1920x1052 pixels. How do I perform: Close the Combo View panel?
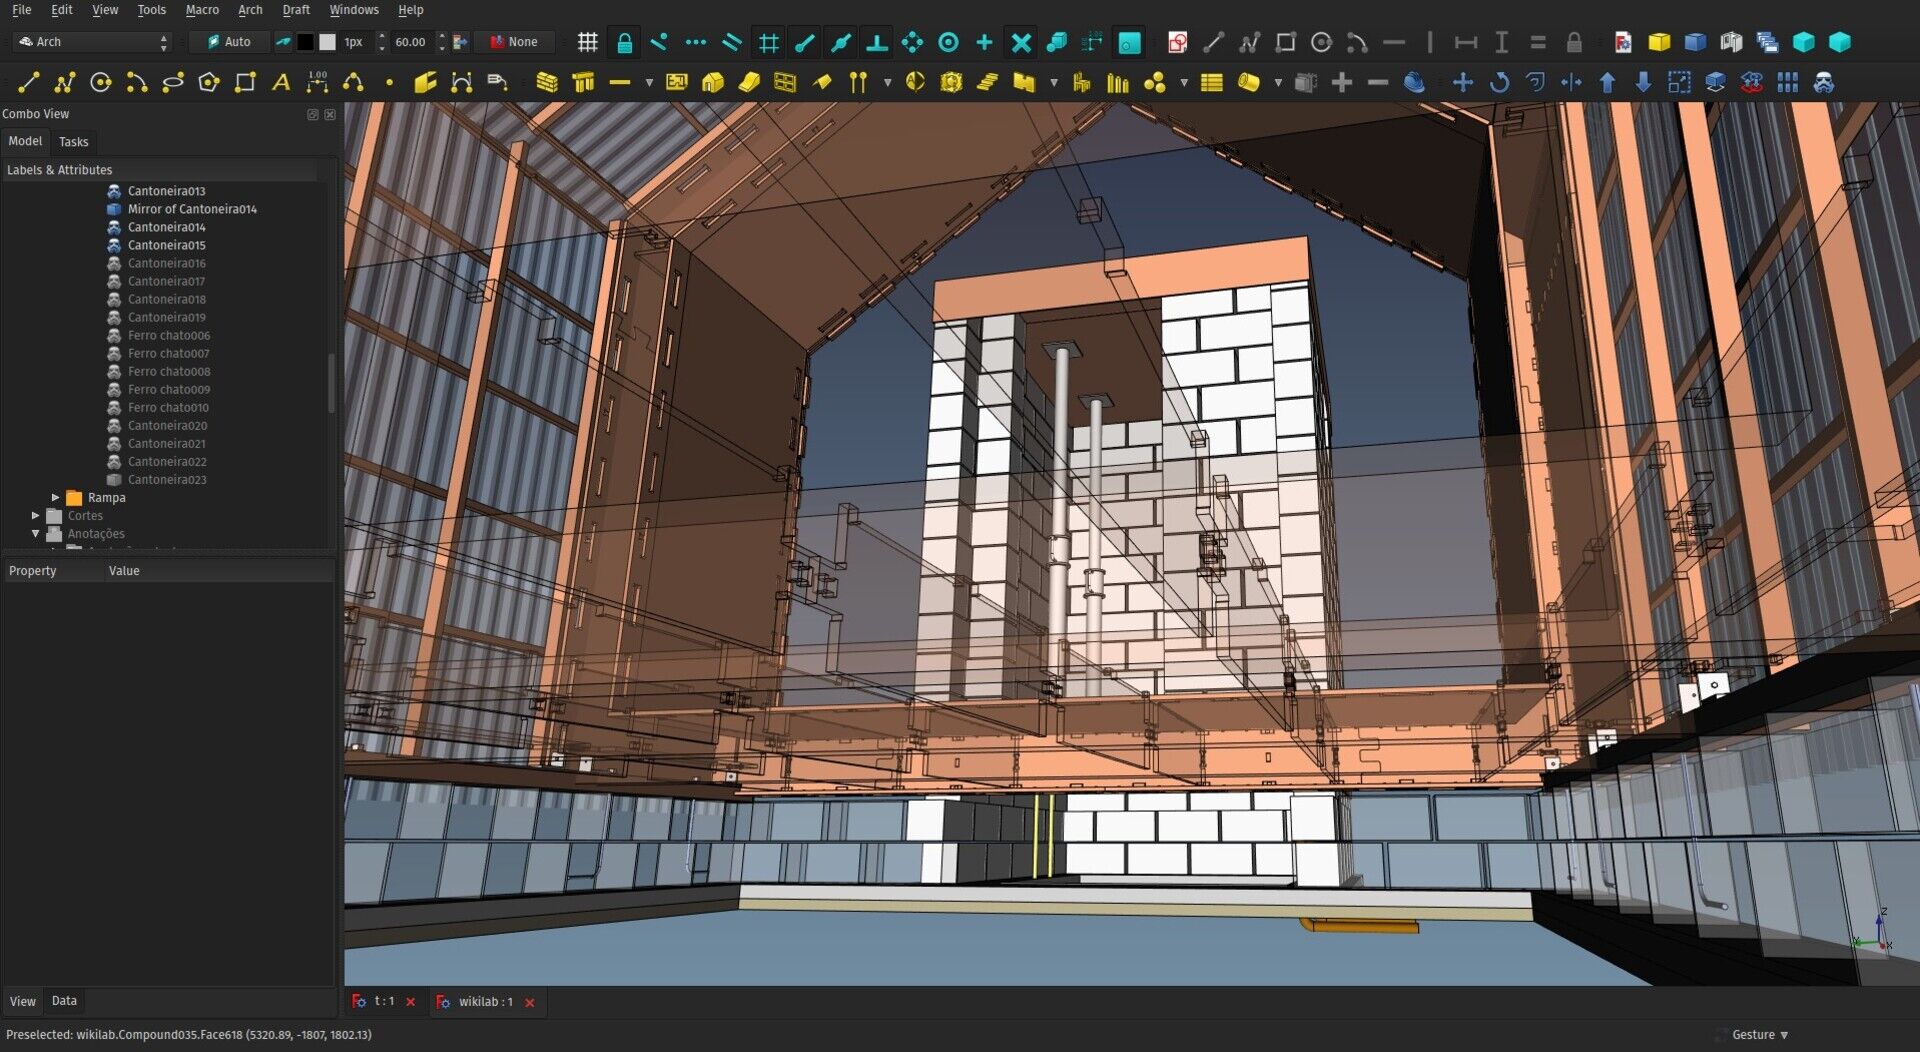pyautogui.click(x=330, y=115)
